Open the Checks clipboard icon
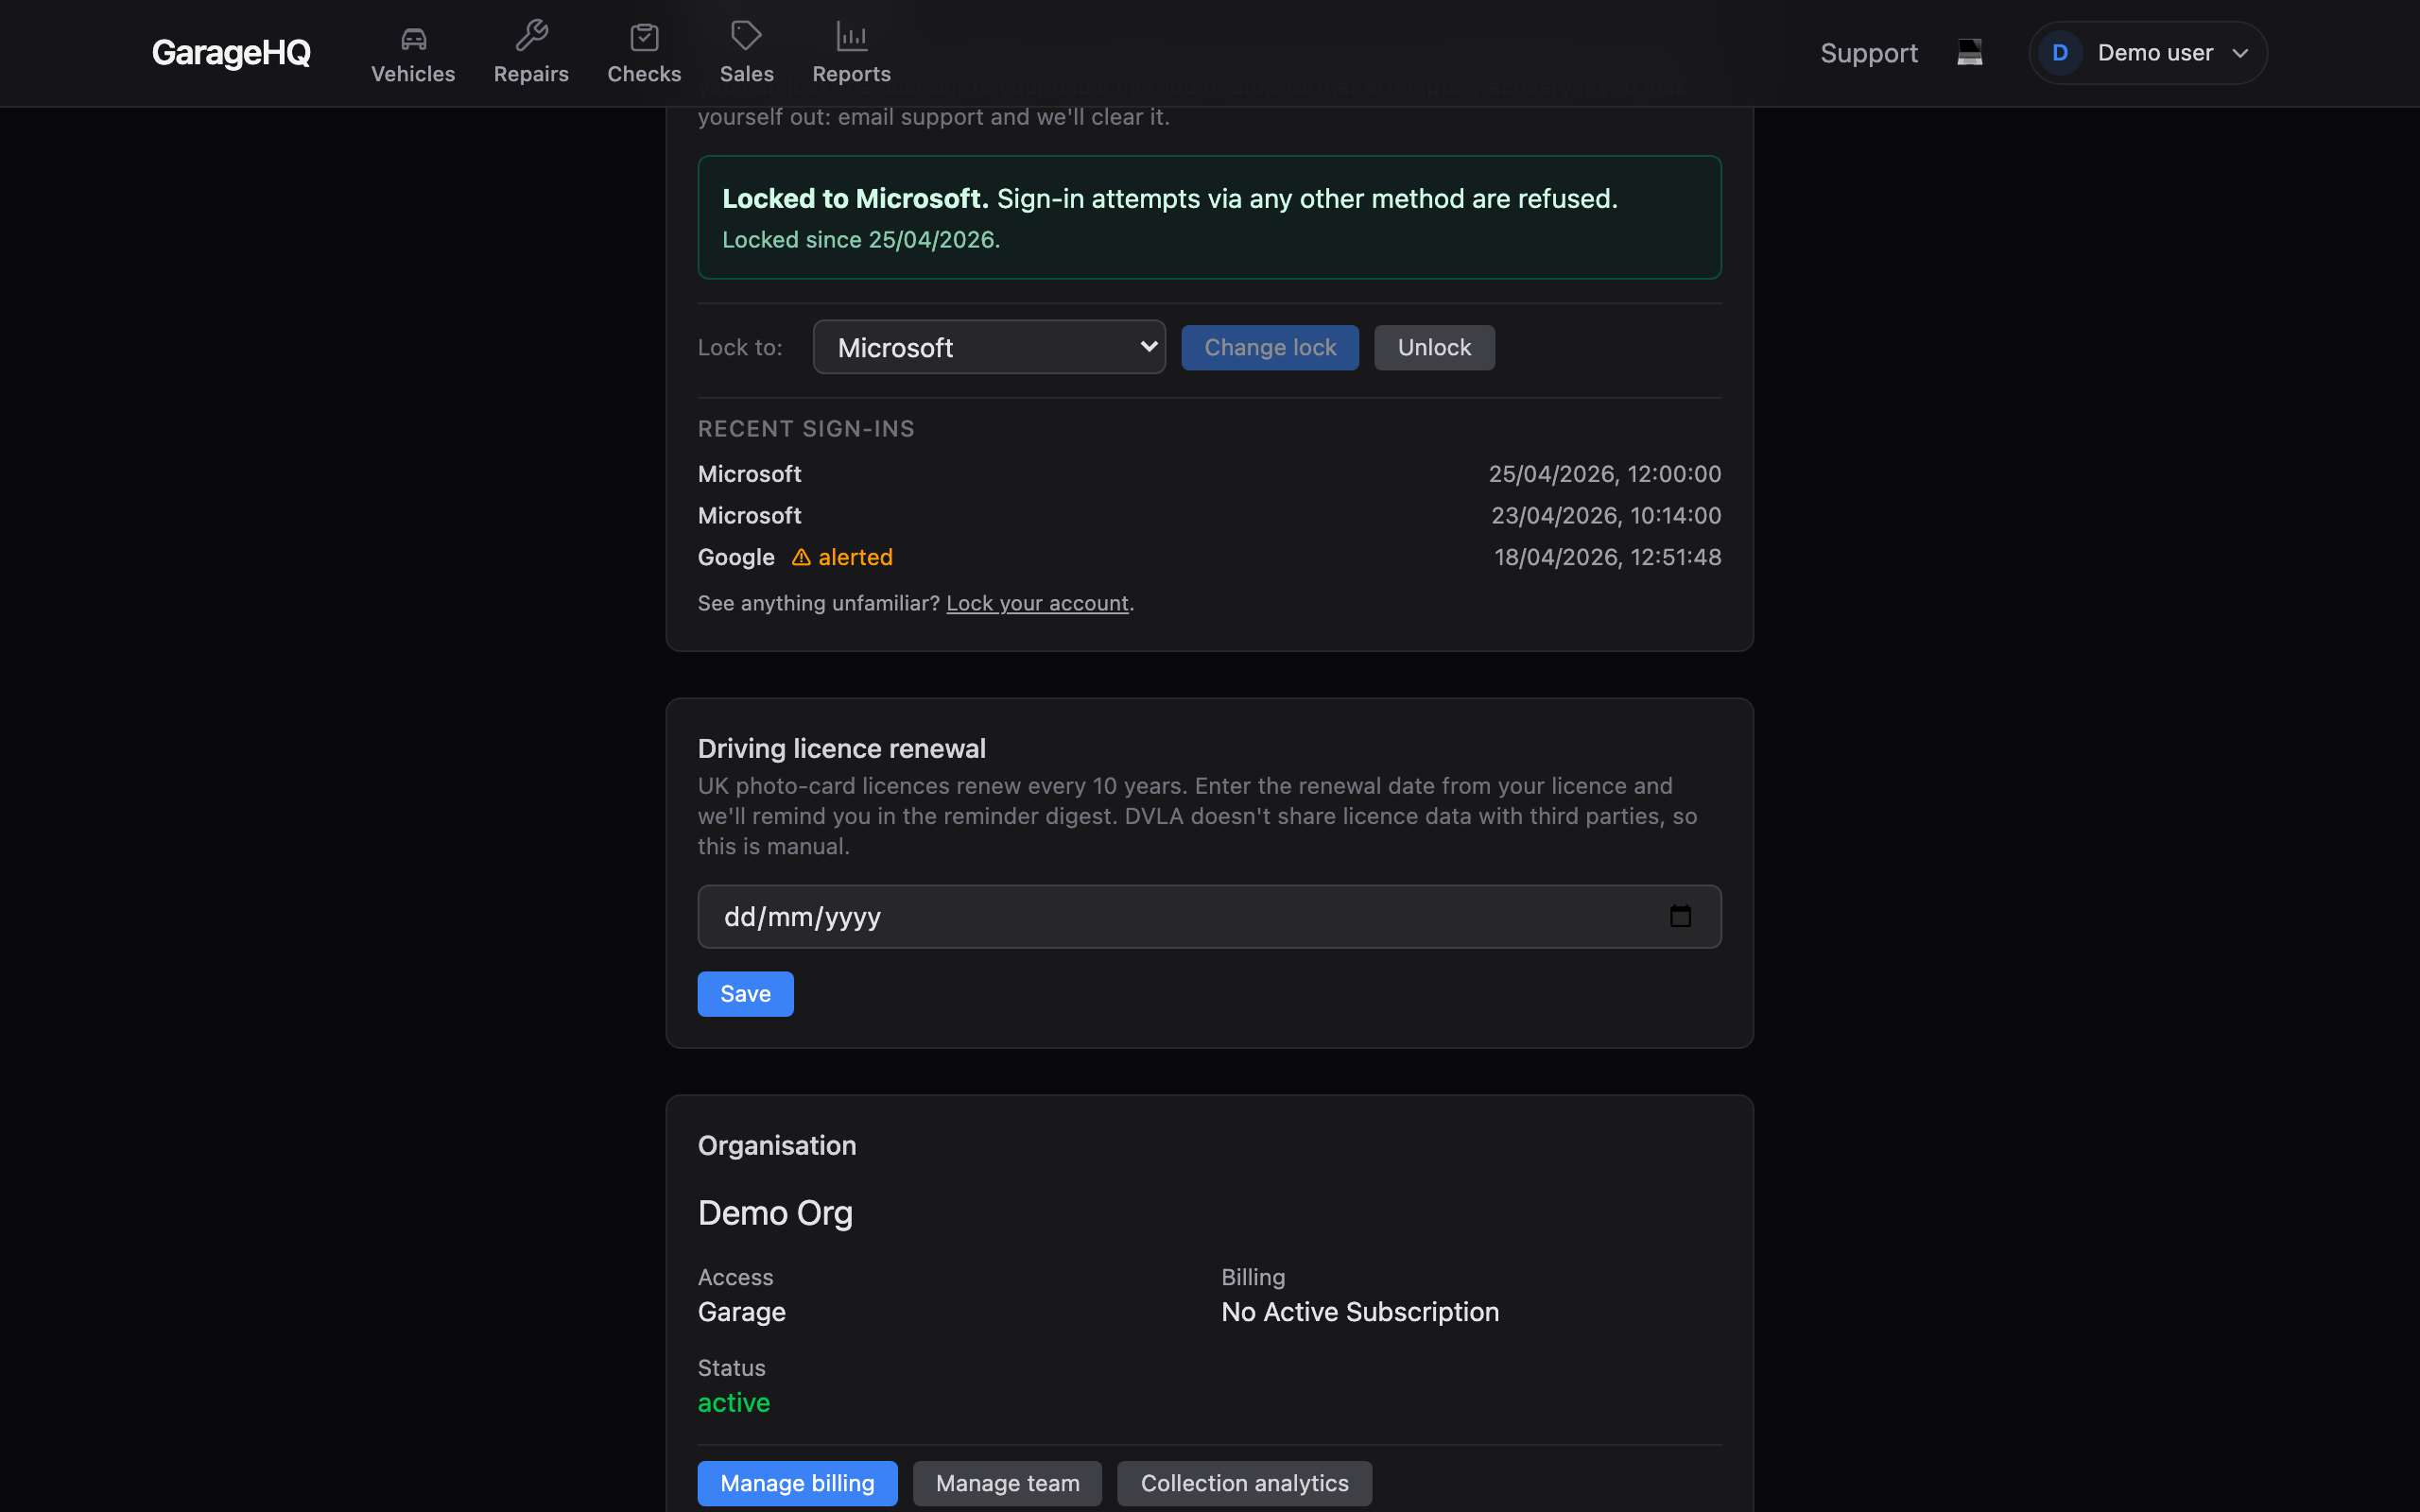The height and width of the screenshot is (1512, 2420). pyautogui.click(x=644, y=37)
